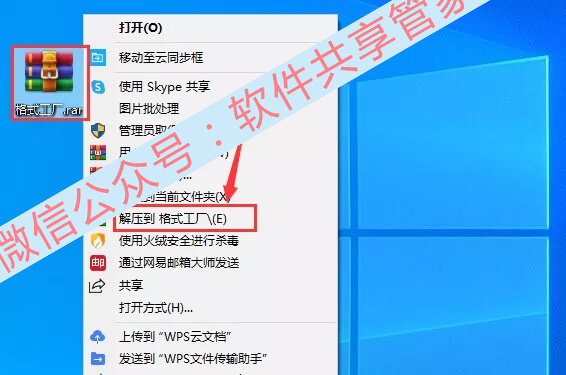Viewport: 566px width, 375px height.
Task: Select 发送到 "WPS文件传输助手"
Action: [193, 359]
